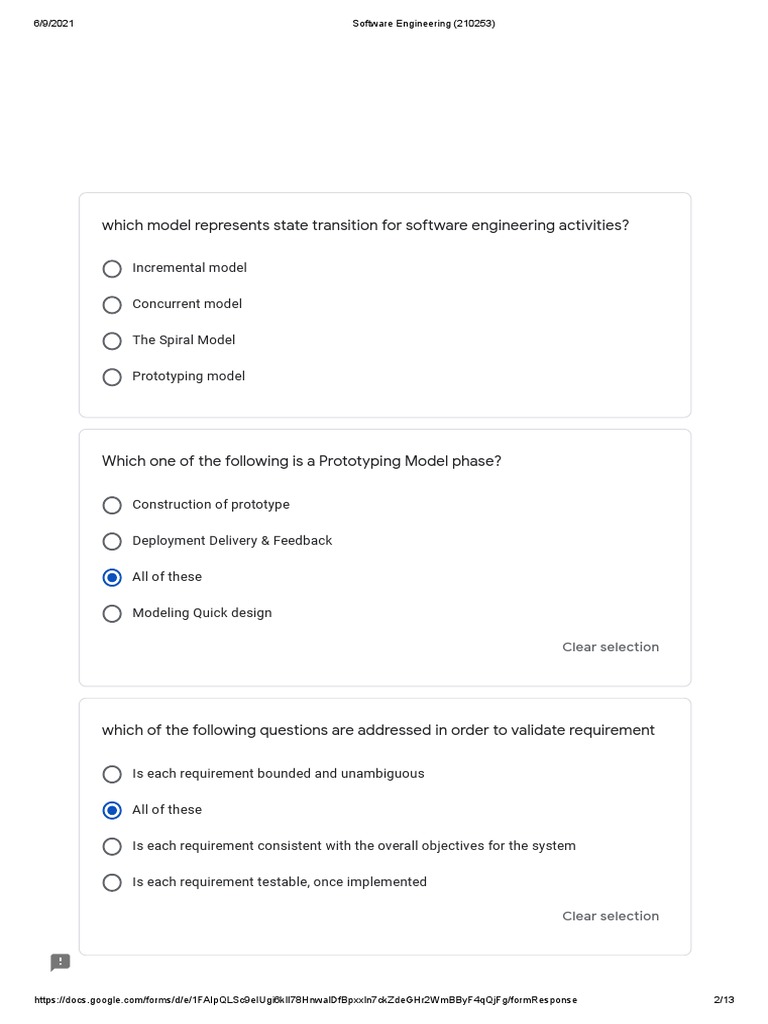Select the Incremental model option

click(112, 269)
